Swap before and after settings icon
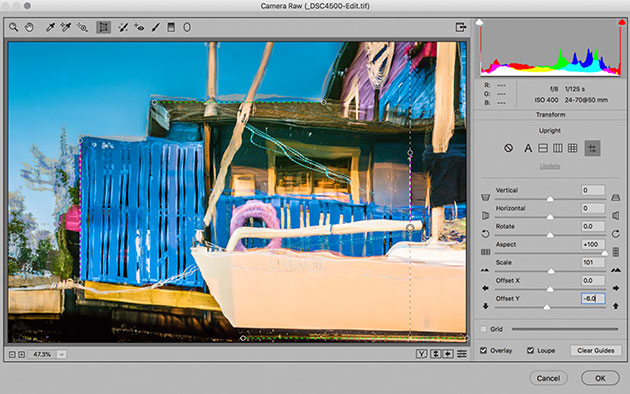Viewport: 630px width, 394px height. pyautogui.click(x=436, y=354)
